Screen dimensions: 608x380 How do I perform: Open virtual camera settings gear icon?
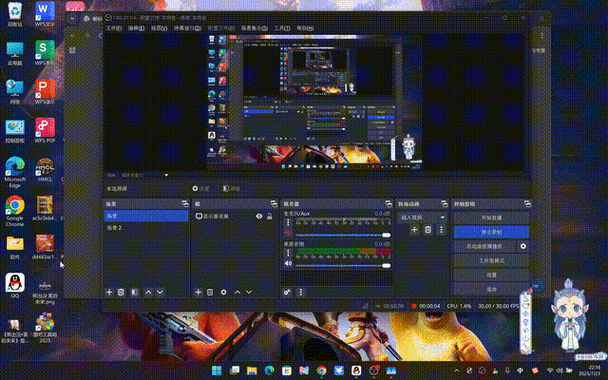tap(523, 246)
